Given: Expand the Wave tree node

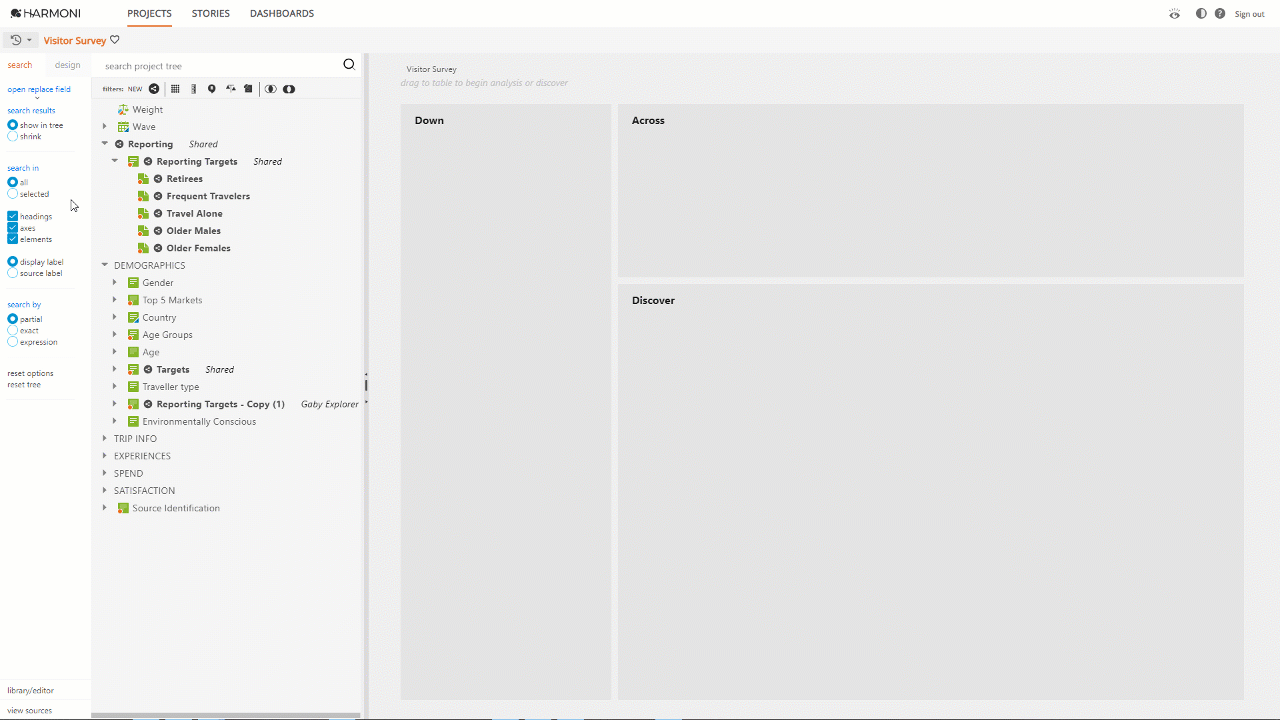Looking at the screenshot, I should click(105, 127).
